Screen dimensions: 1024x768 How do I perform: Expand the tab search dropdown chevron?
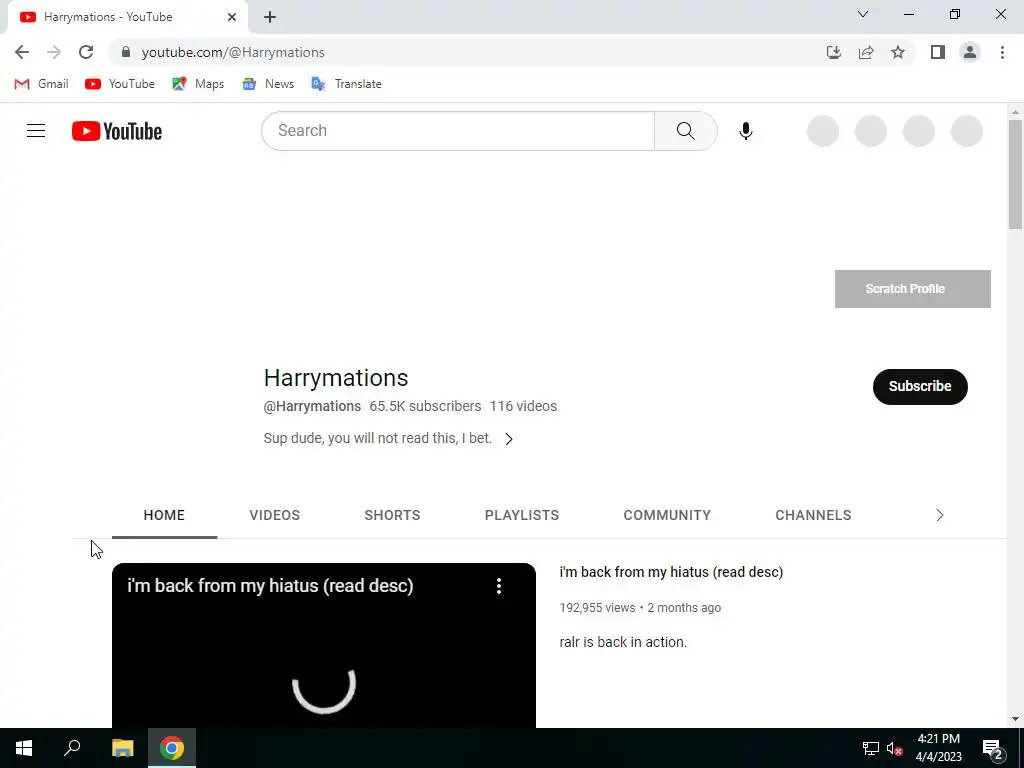863,14
